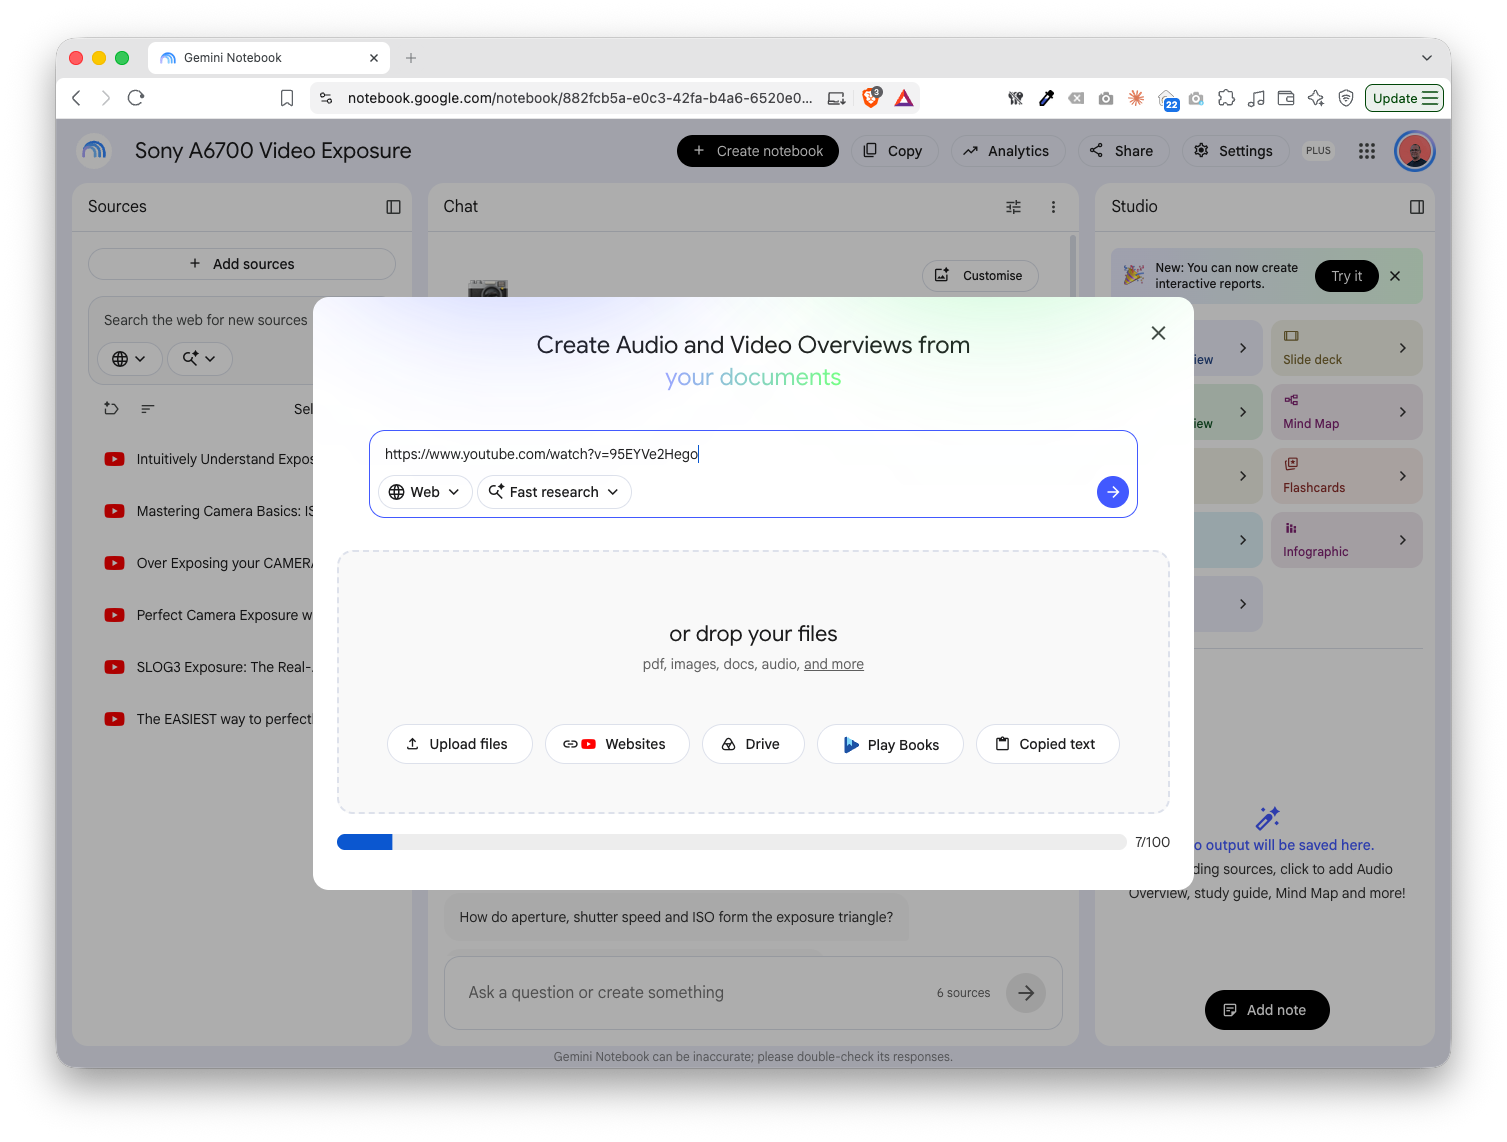Screen dimensions: 1507x1142
Task: Click Upload files button
Action: point(459,744)
